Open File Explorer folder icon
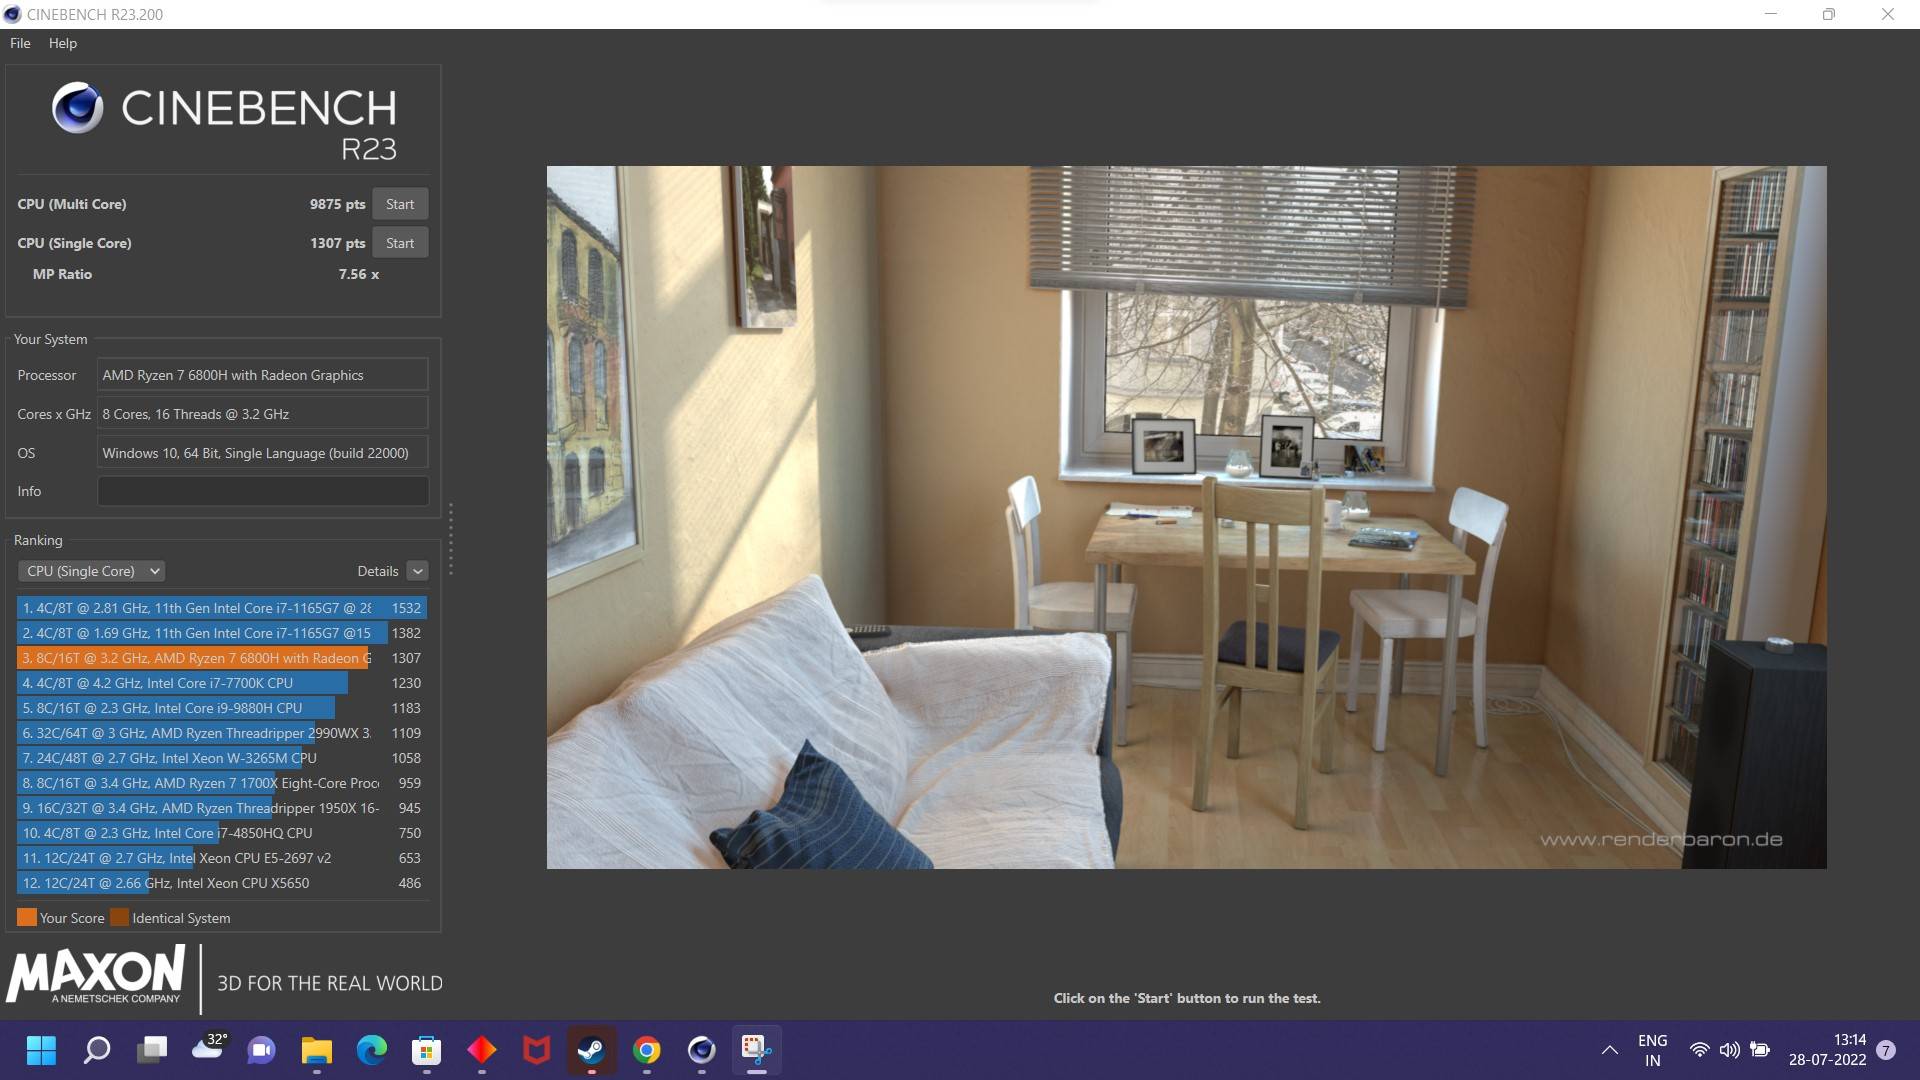1920x1080 pixels. (x=317, y=1050)
